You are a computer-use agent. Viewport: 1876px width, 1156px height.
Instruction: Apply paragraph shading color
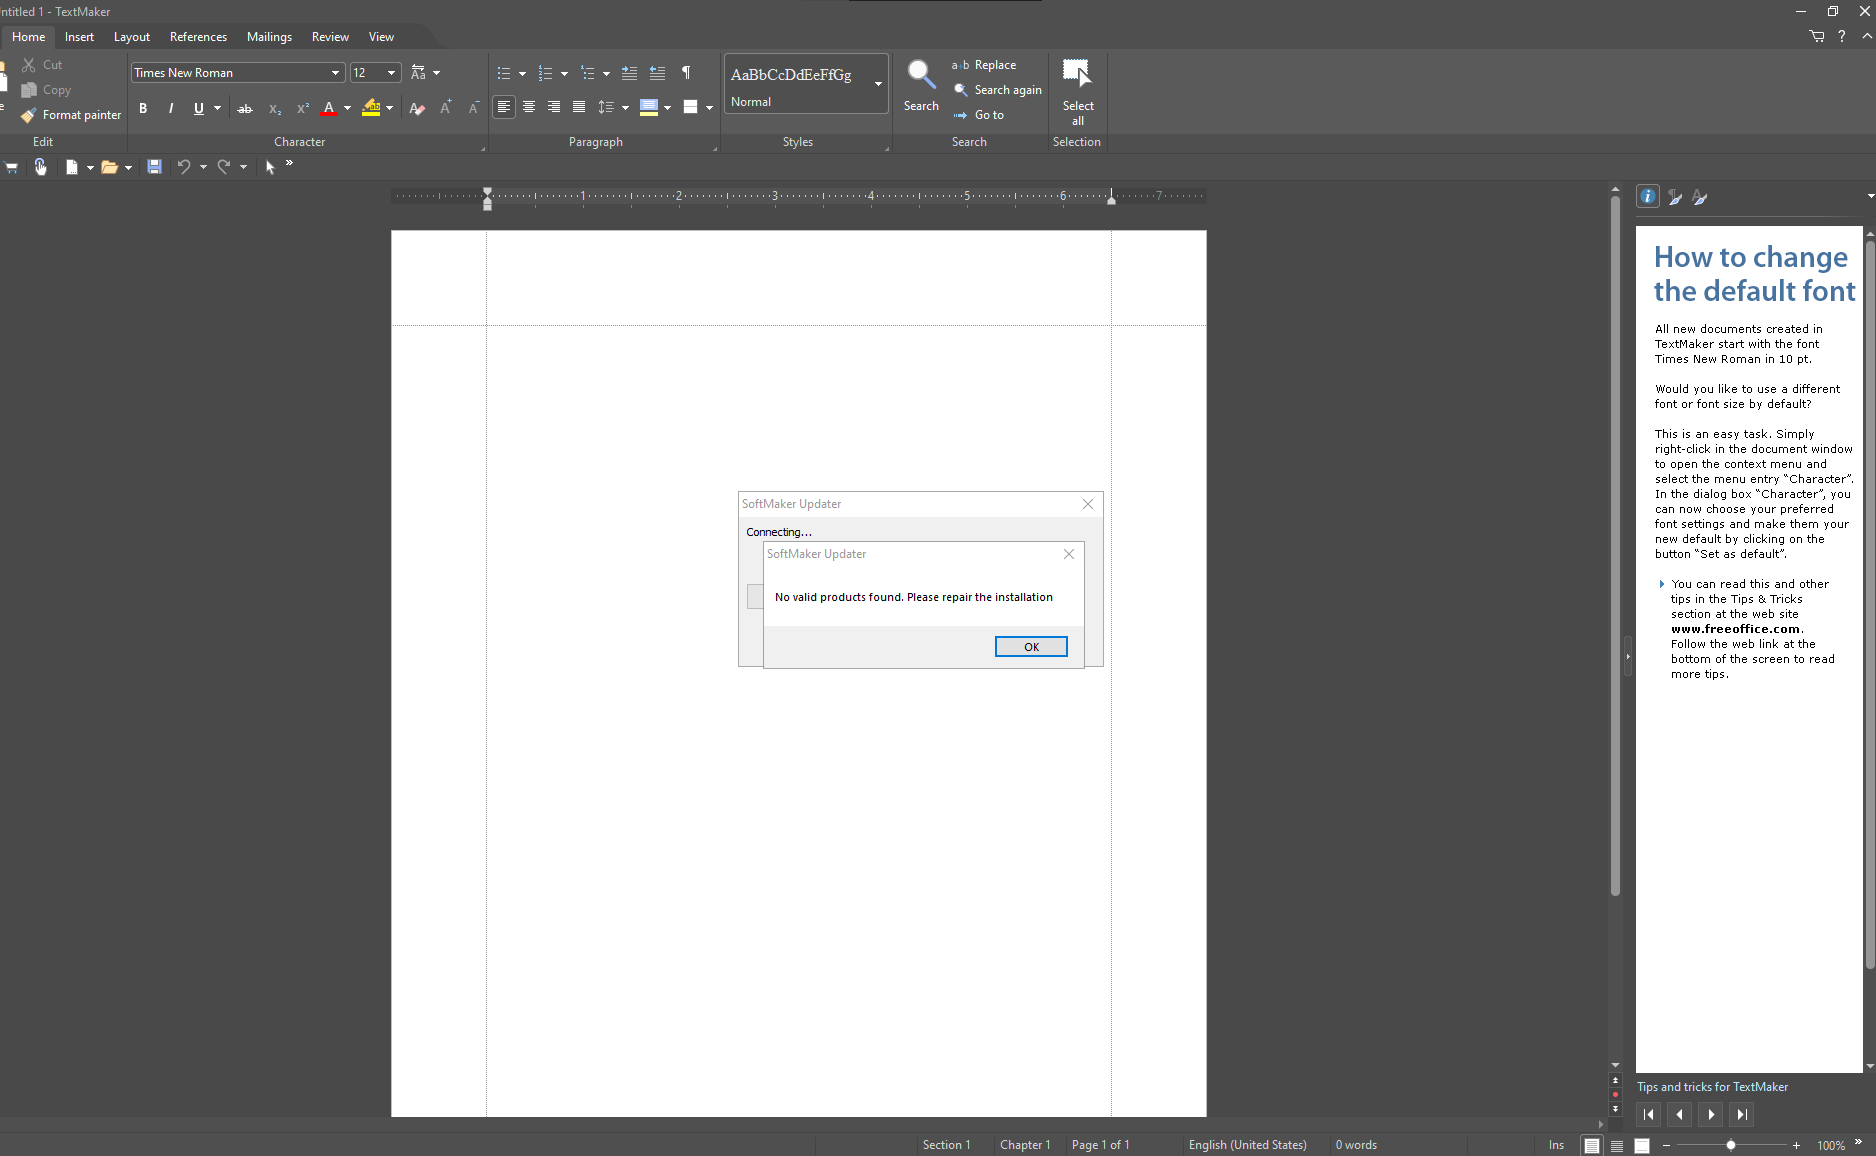[x=649, y=107]
